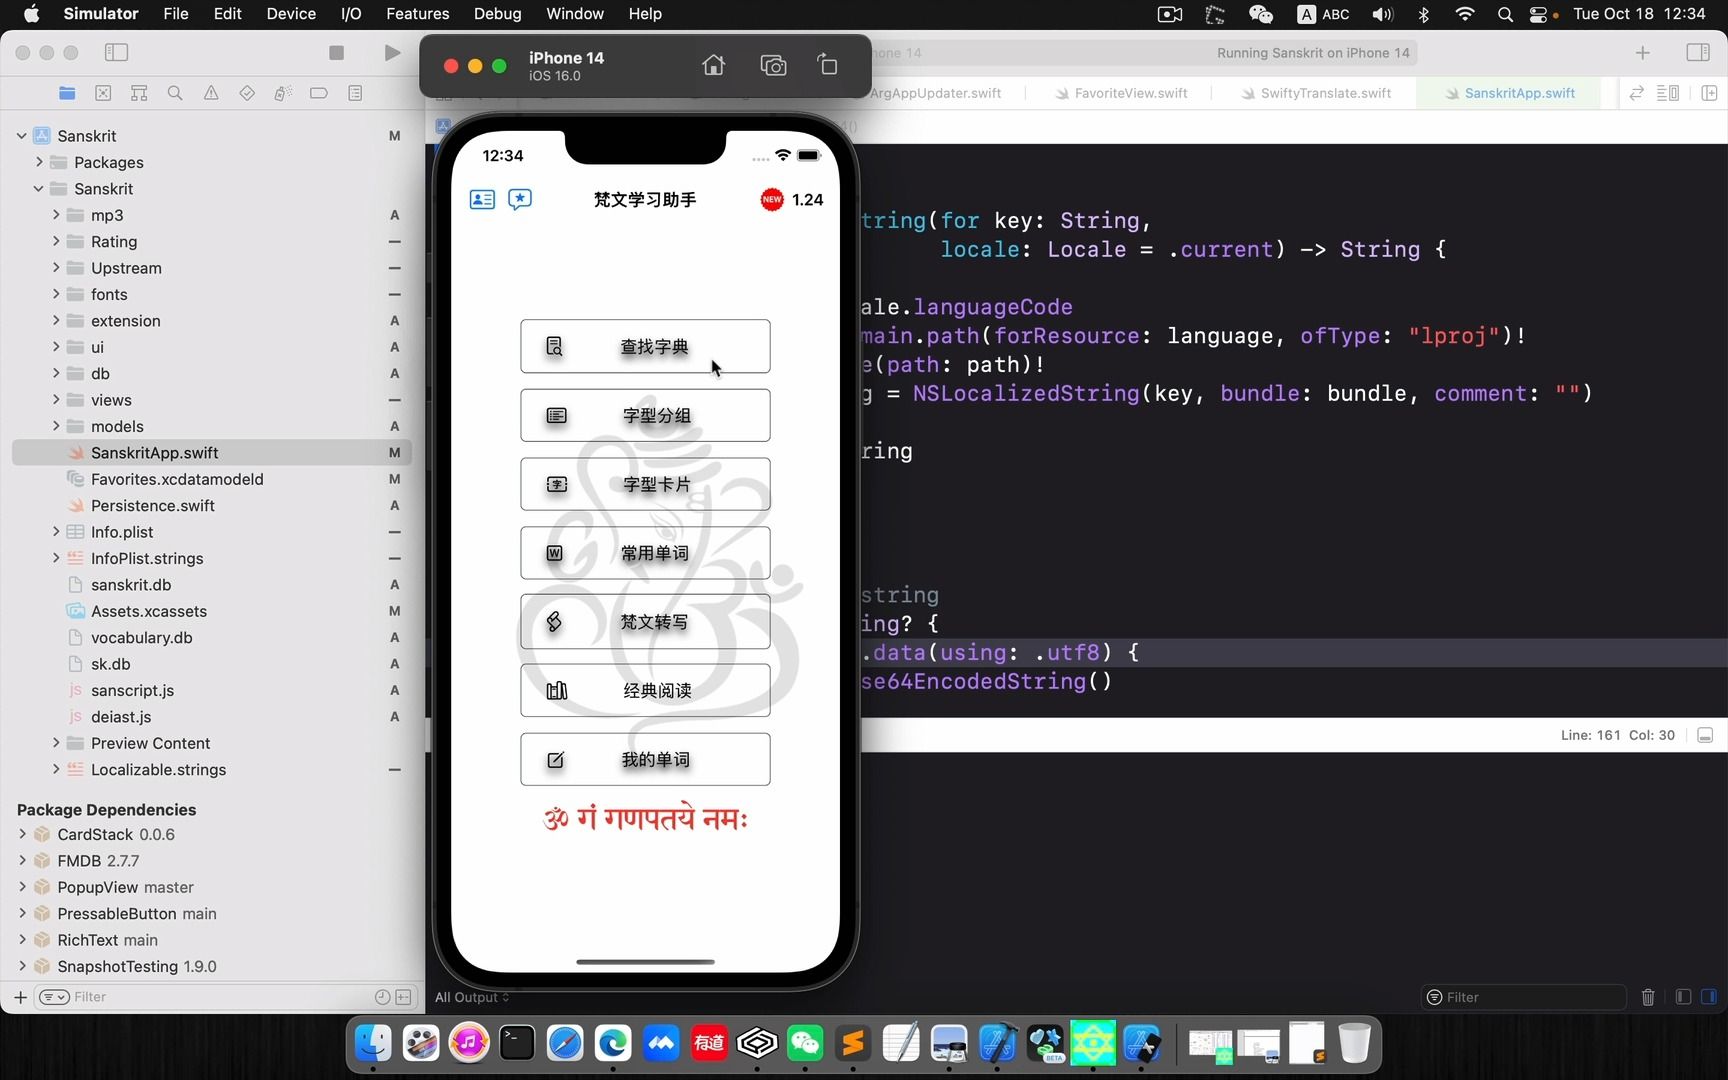
Task: Expand the FMDB package dependency
Action: click(22, 860)
